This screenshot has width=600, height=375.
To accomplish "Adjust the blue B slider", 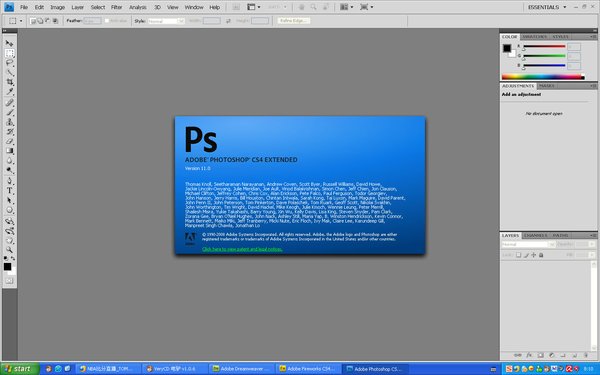I will [x=544, y=66].
